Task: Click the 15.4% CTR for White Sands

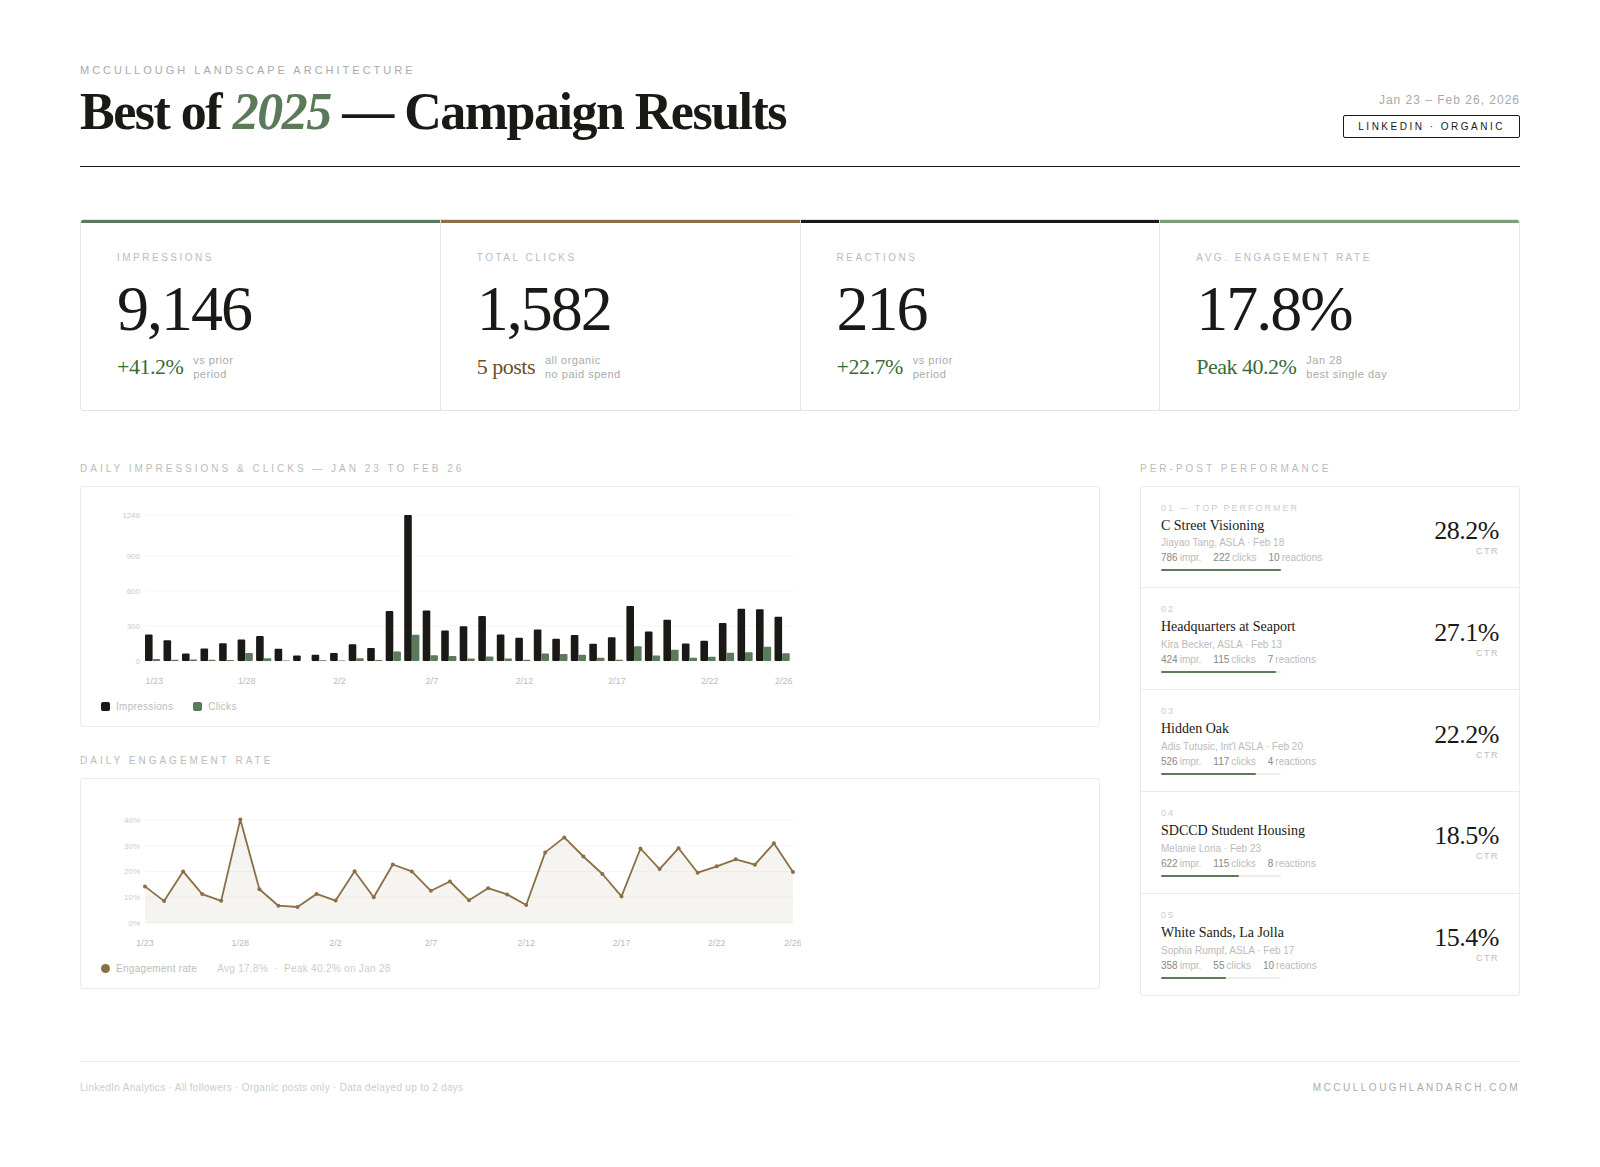Action: click(x=1466, y=938)
